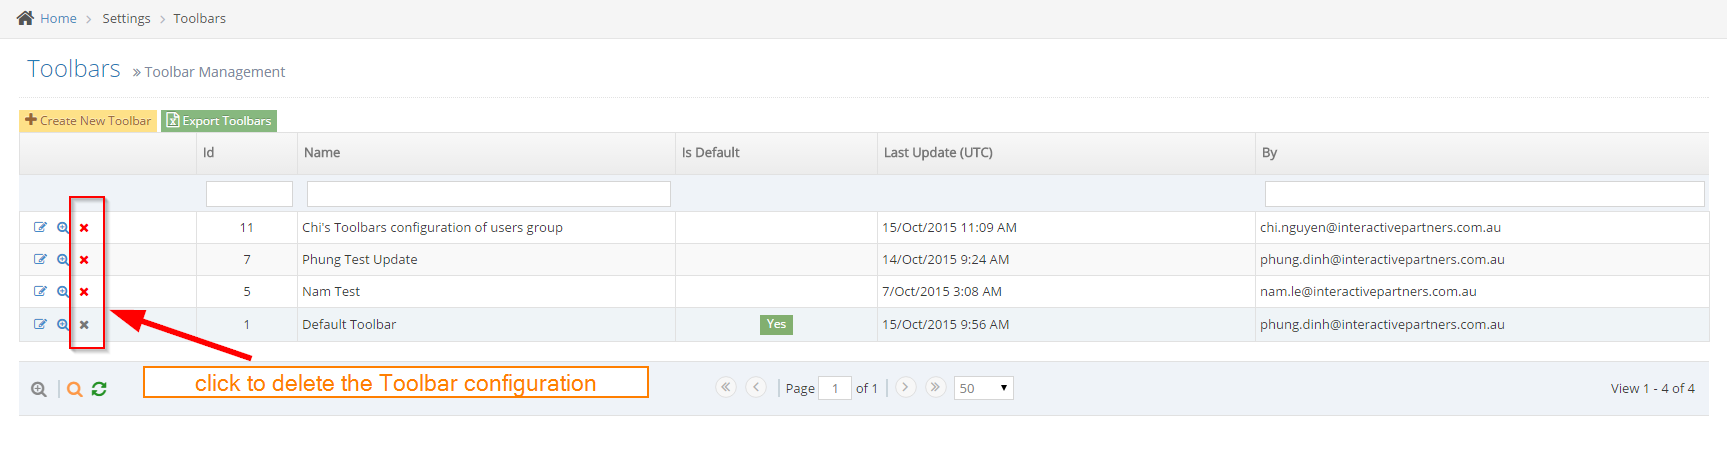Edit the Default Toolbar row
The width and height of the screenshot is (1727, 451).
click(40, 324)
